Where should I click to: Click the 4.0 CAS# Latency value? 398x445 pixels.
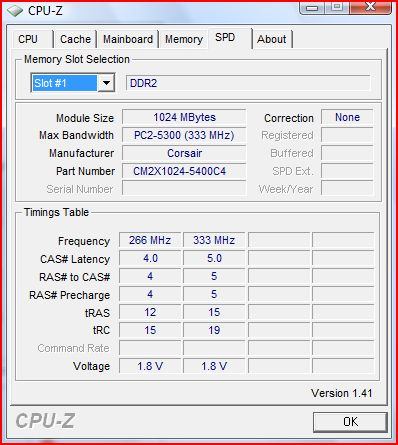tap(150, 258)
